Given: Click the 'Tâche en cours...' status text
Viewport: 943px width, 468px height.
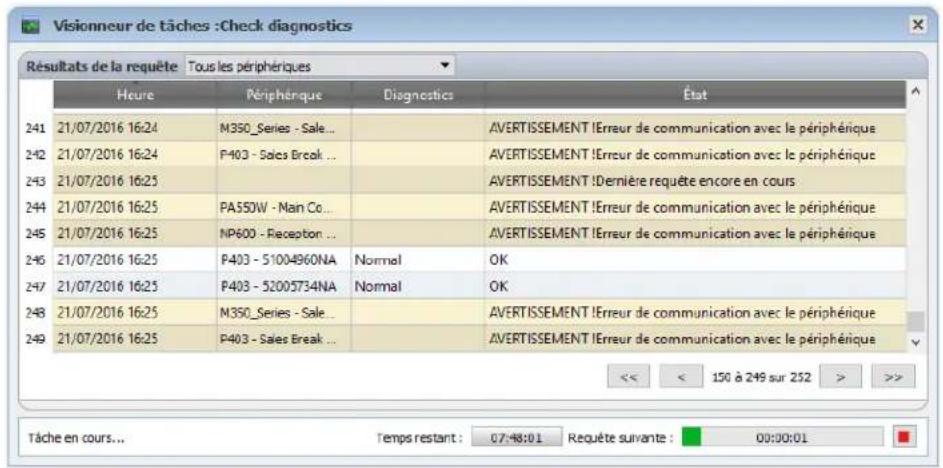Looking at the screenshot, I should click(76, 438).
